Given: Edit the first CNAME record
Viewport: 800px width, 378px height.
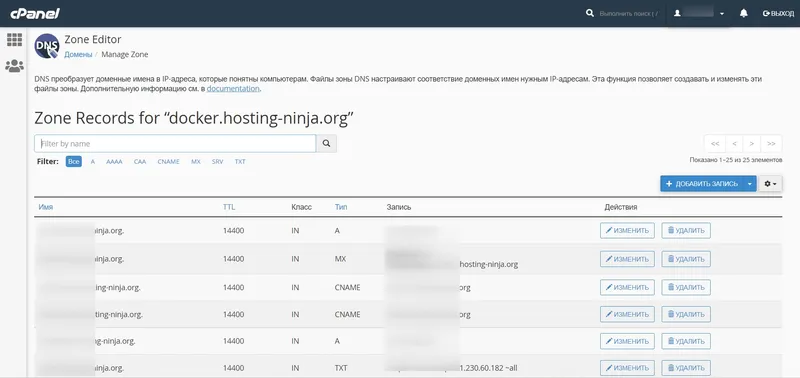Looking at the screenshot, I should point(627,287).
